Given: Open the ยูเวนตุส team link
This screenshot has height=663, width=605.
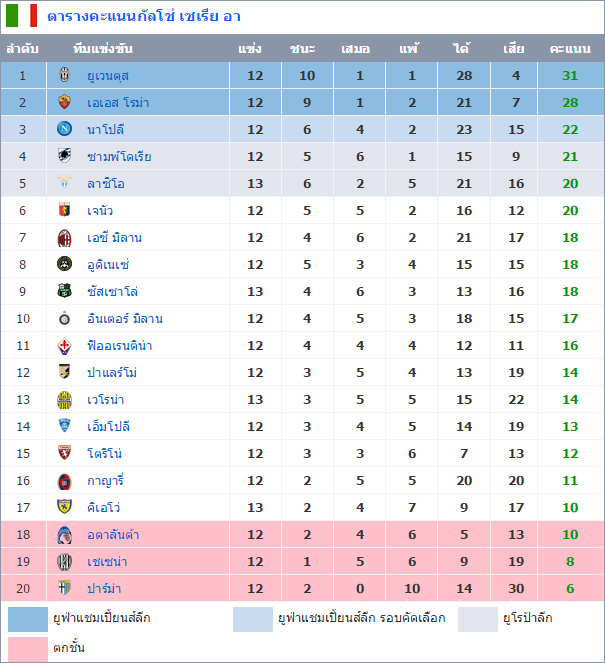Looking at the screenshot, I should [108, 75].
